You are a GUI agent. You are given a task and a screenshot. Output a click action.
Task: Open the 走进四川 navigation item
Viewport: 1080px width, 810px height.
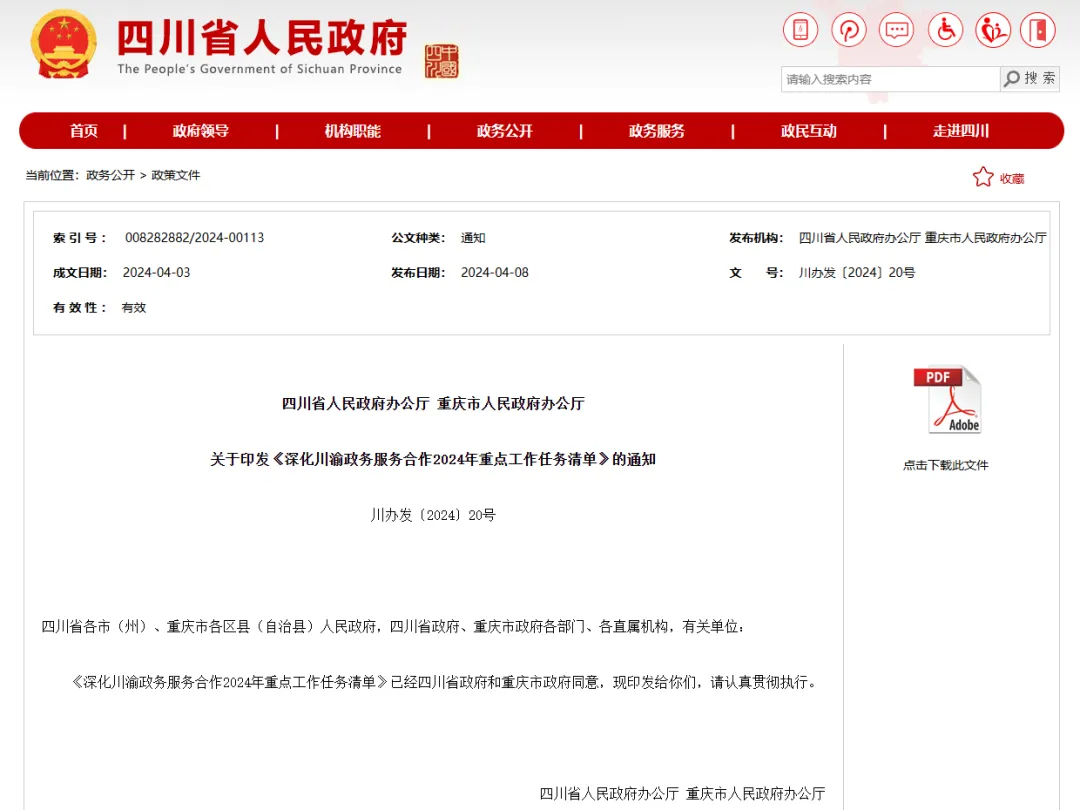(x=961, y=131)
